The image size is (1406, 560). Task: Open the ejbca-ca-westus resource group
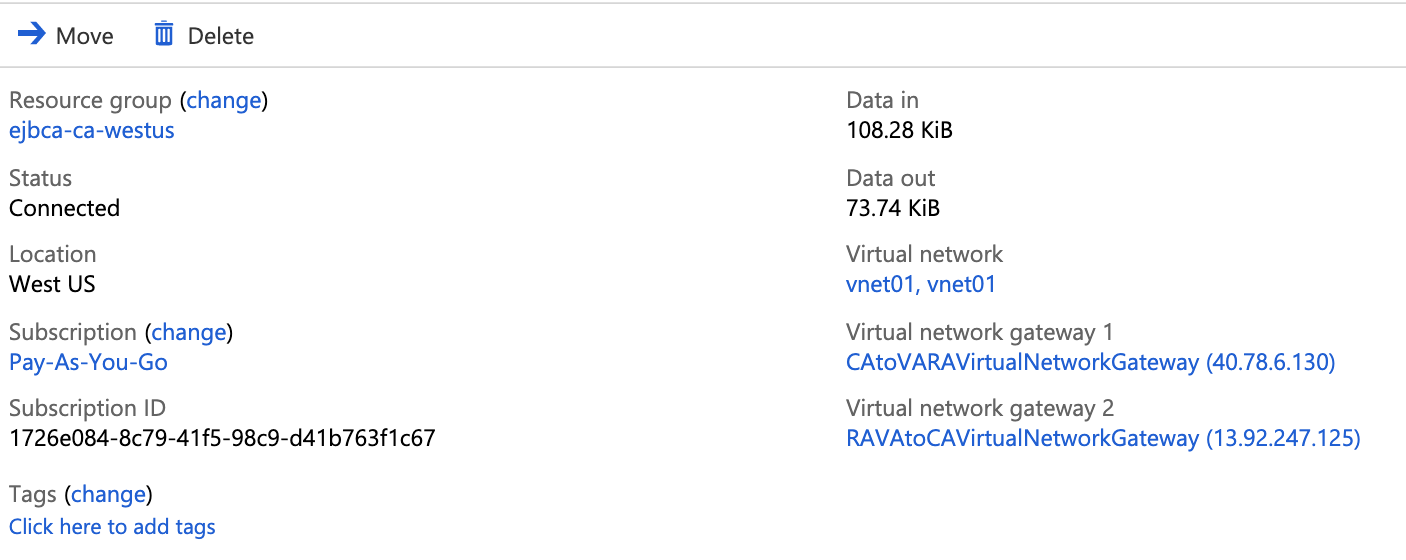(92, 130)
